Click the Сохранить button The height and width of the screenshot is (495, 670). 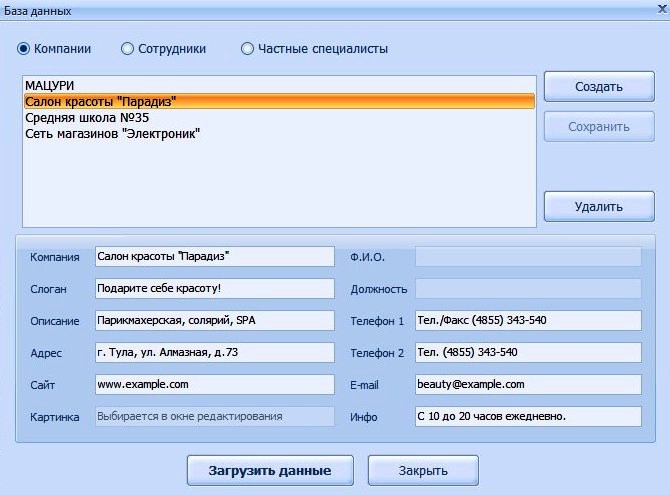click(x=599, y=127)
